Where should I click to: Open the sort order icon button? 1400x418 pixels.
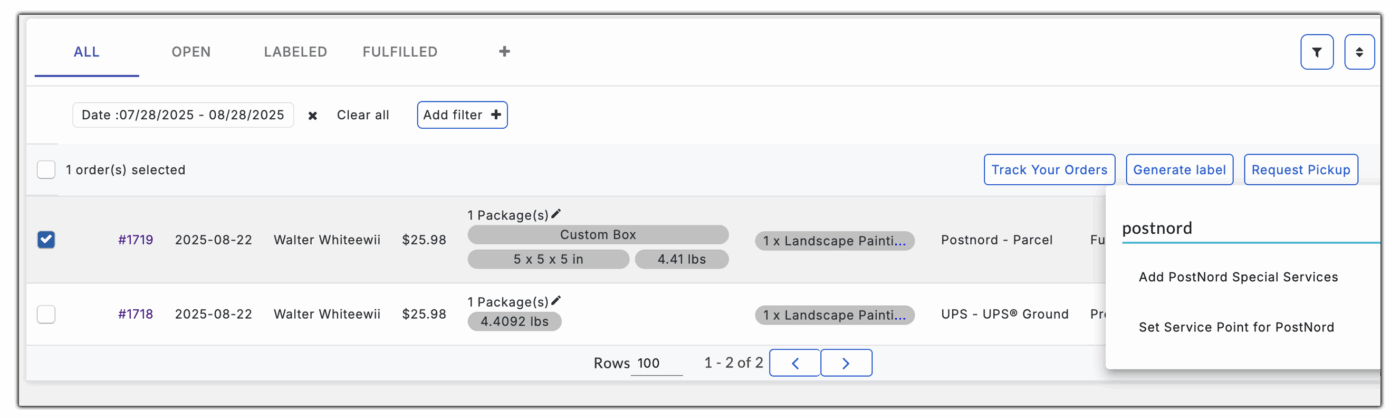(x=1359, y=52)
